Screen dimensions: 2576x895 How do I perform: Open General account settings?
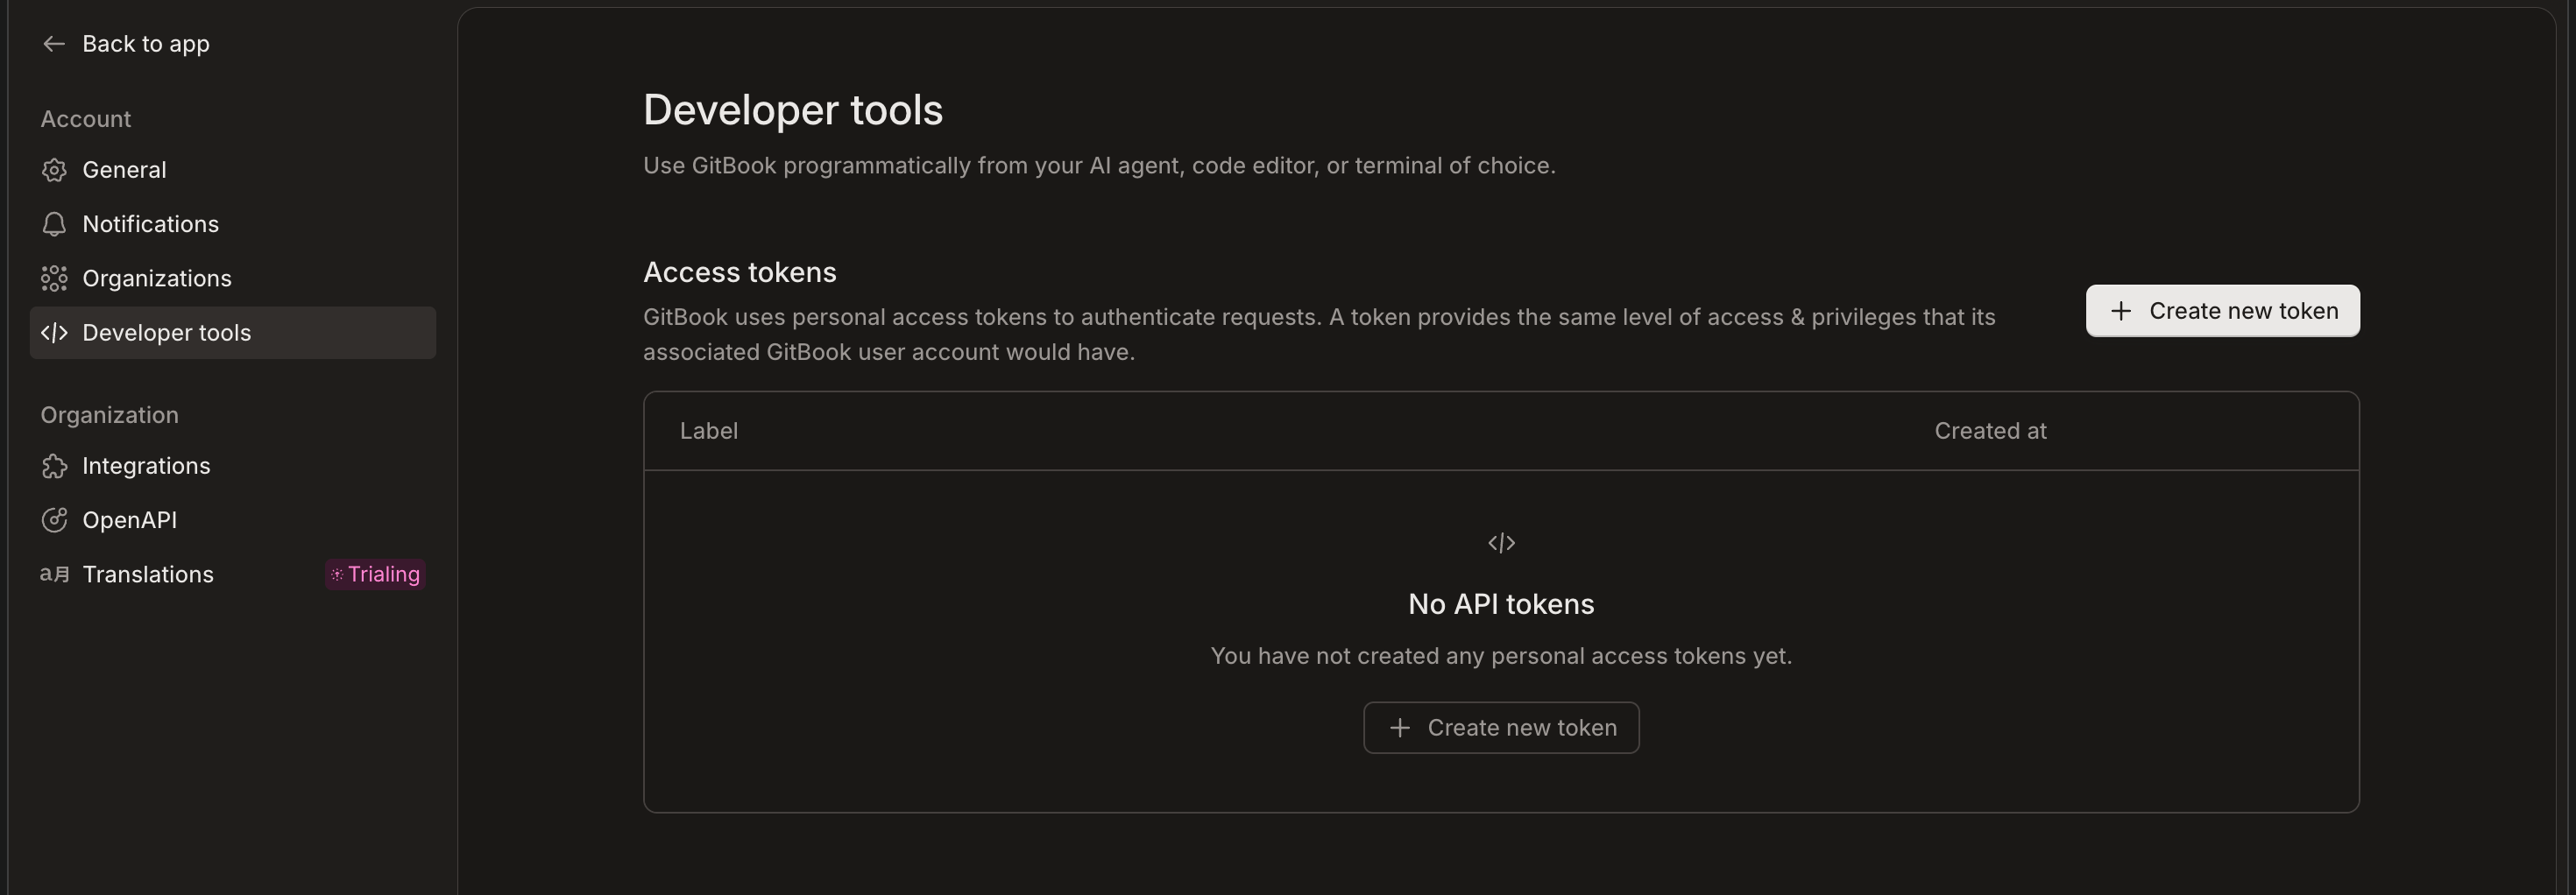click(x=233, y=170)
